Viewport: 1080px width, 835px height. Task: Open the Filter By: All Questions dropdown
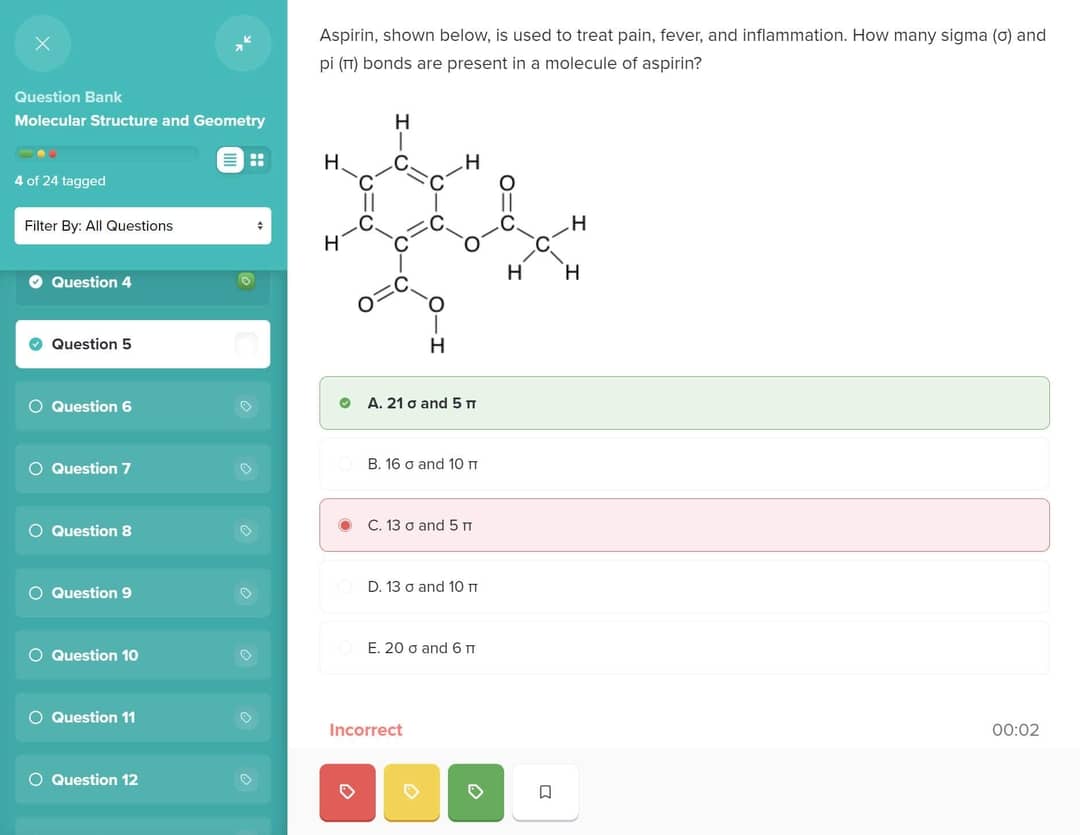point(143,225)
